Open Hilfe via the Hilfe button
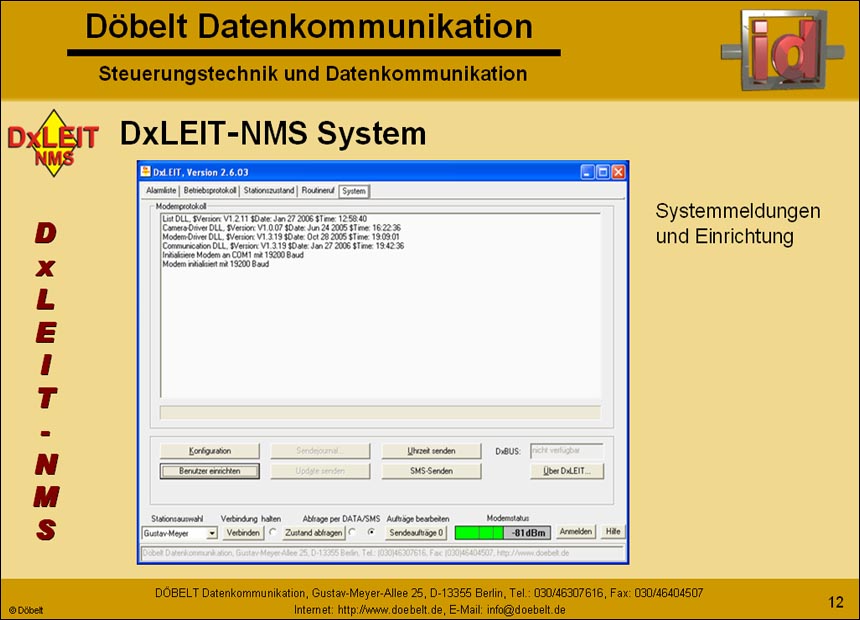860x620 pixels. (613, 531)
